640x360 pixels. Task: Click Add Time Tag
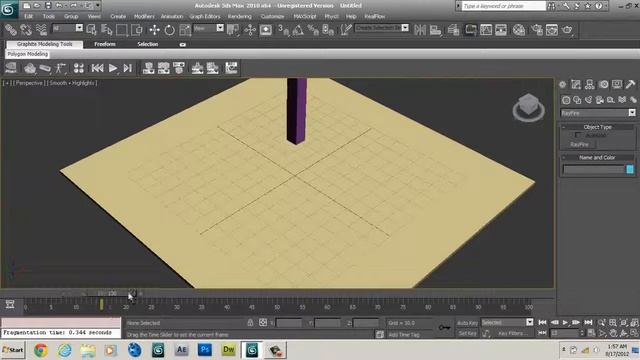(x=404, y=334)
